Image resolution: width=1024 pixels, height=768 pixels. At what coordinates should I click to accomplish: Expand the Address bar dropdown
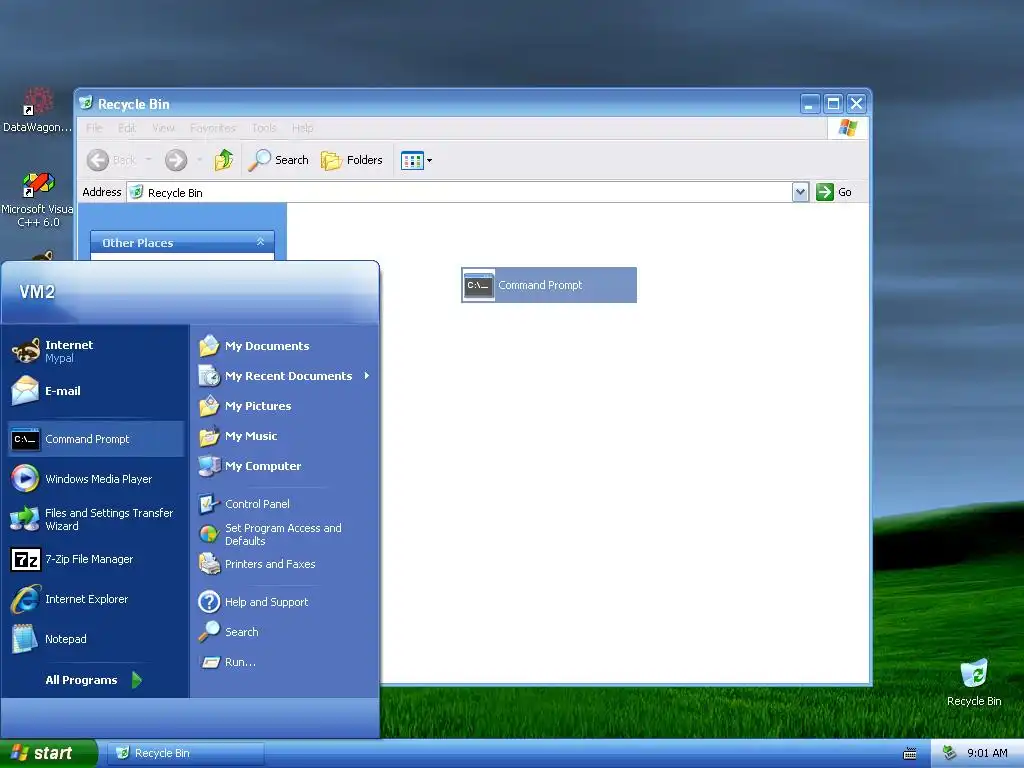[800, 192]
